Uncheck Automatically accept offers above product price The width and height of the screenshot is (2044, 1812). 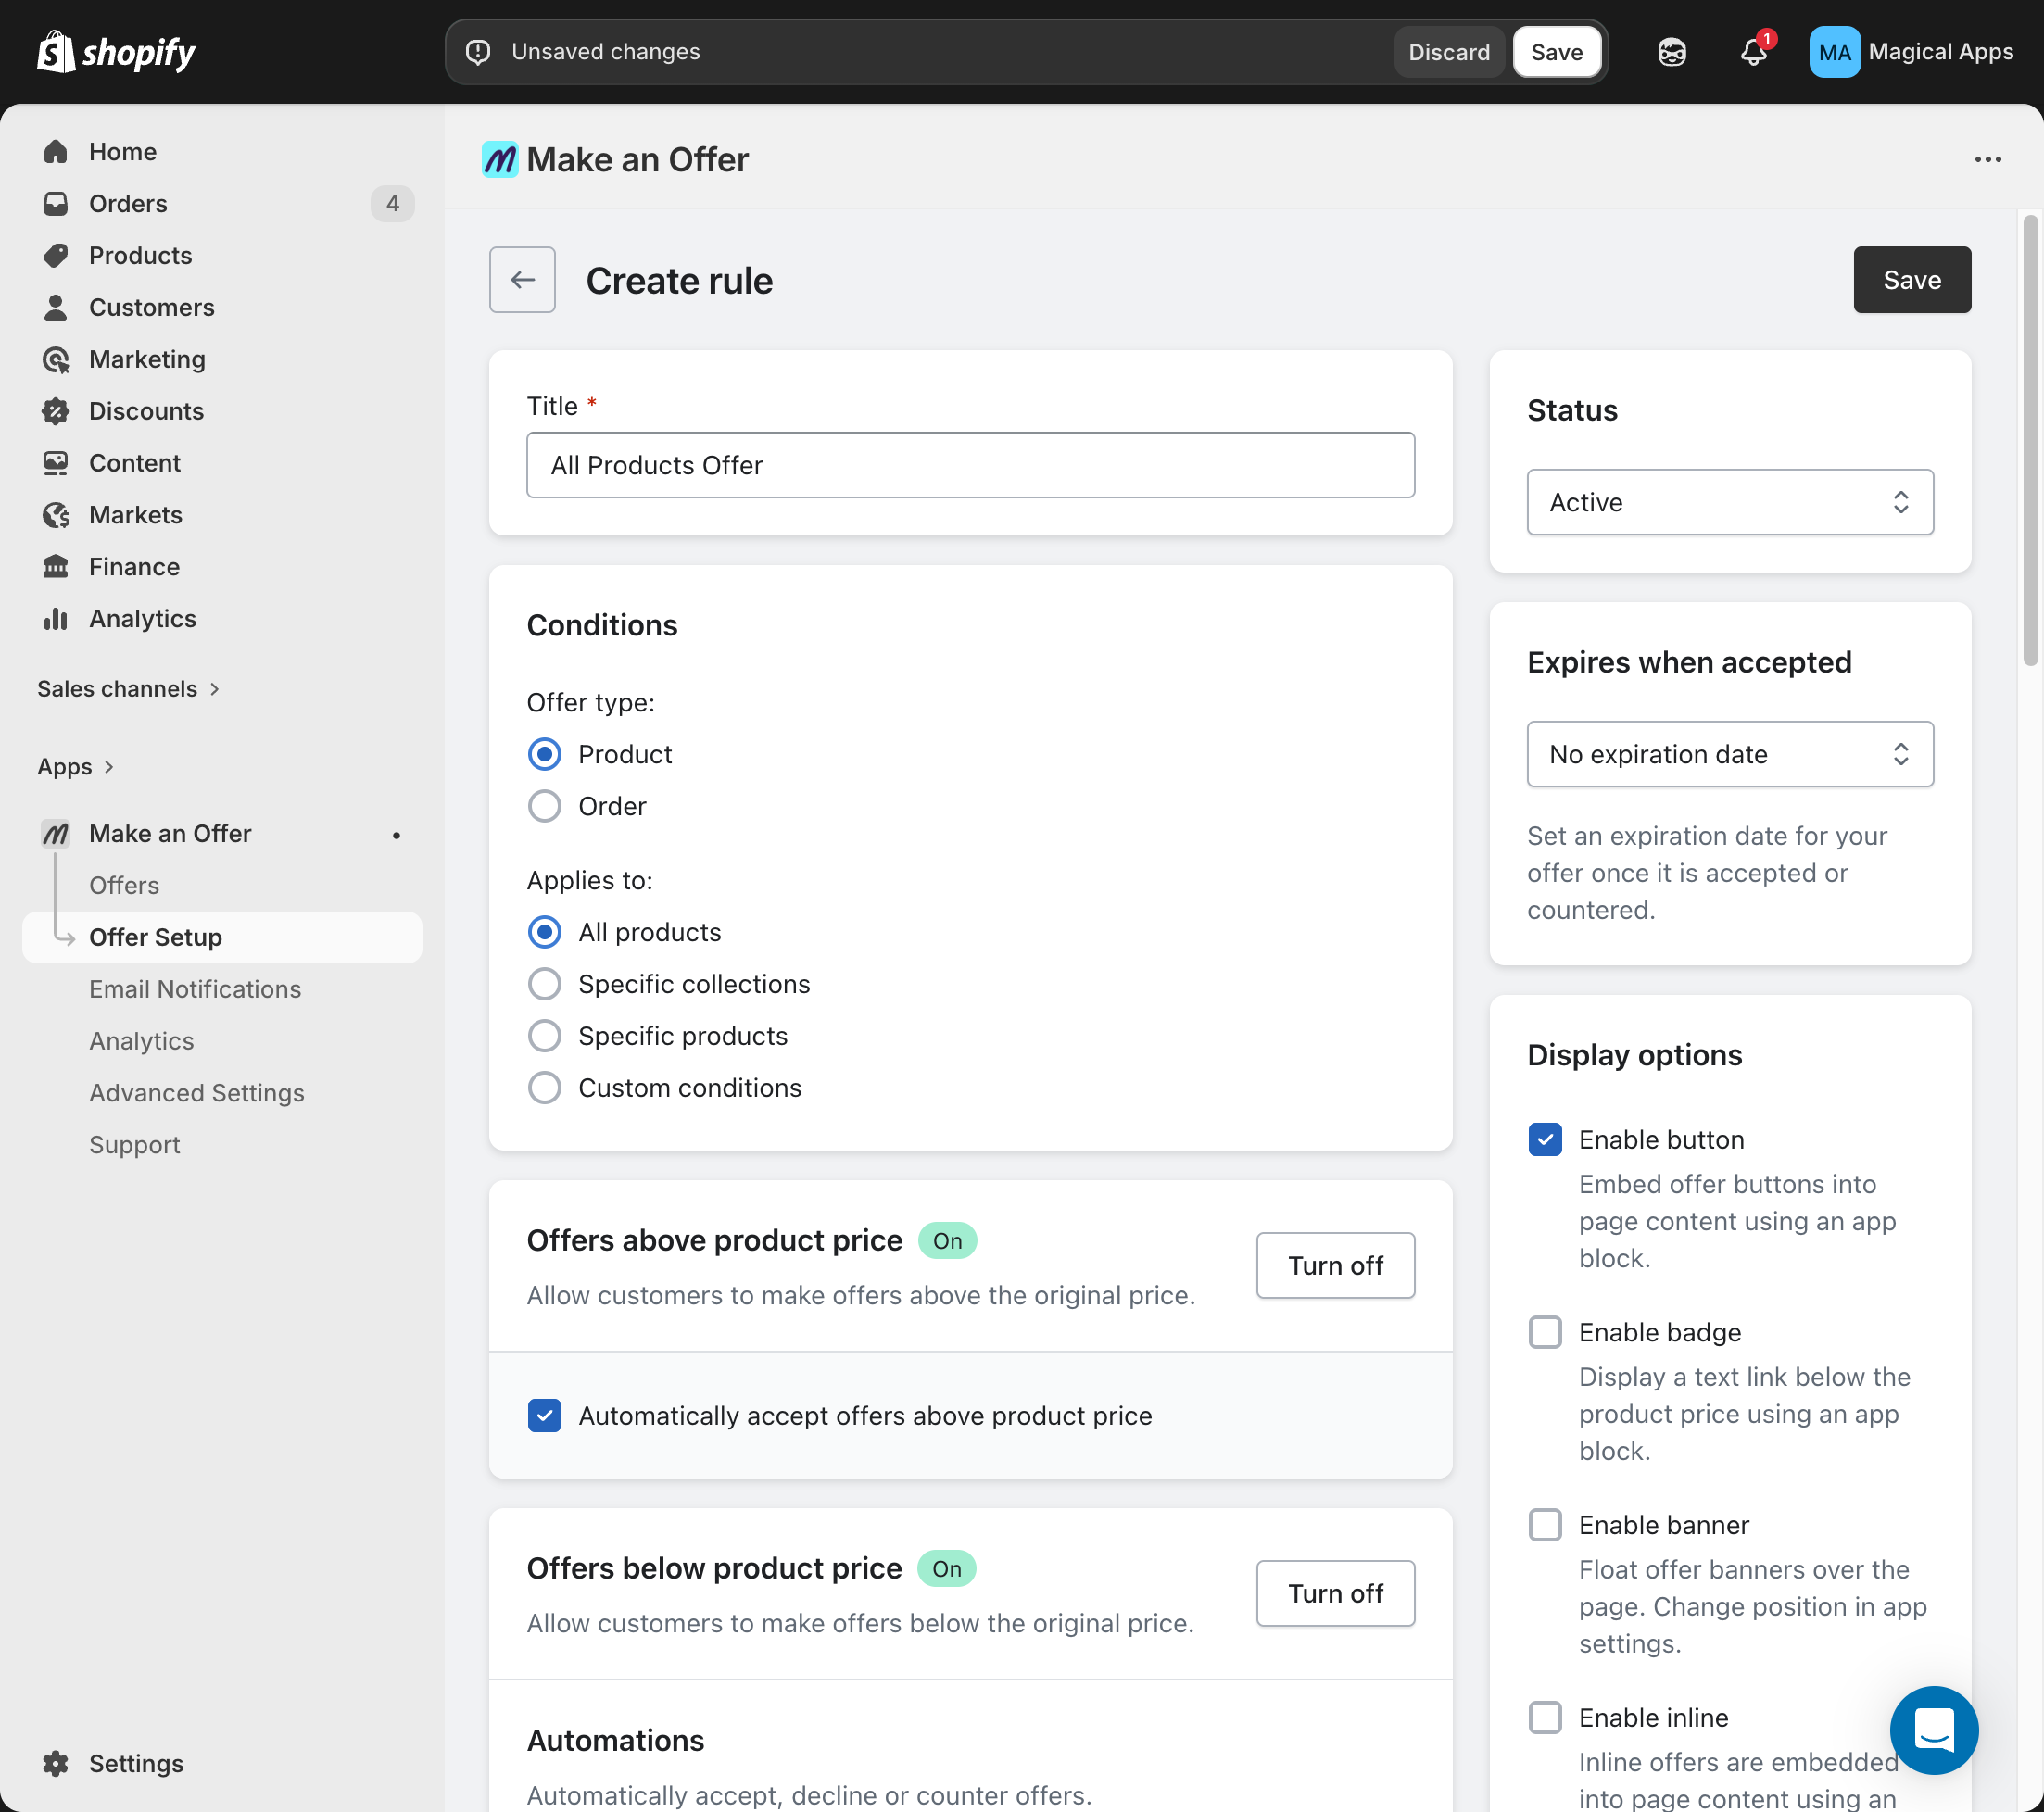tap(544, 1415)
